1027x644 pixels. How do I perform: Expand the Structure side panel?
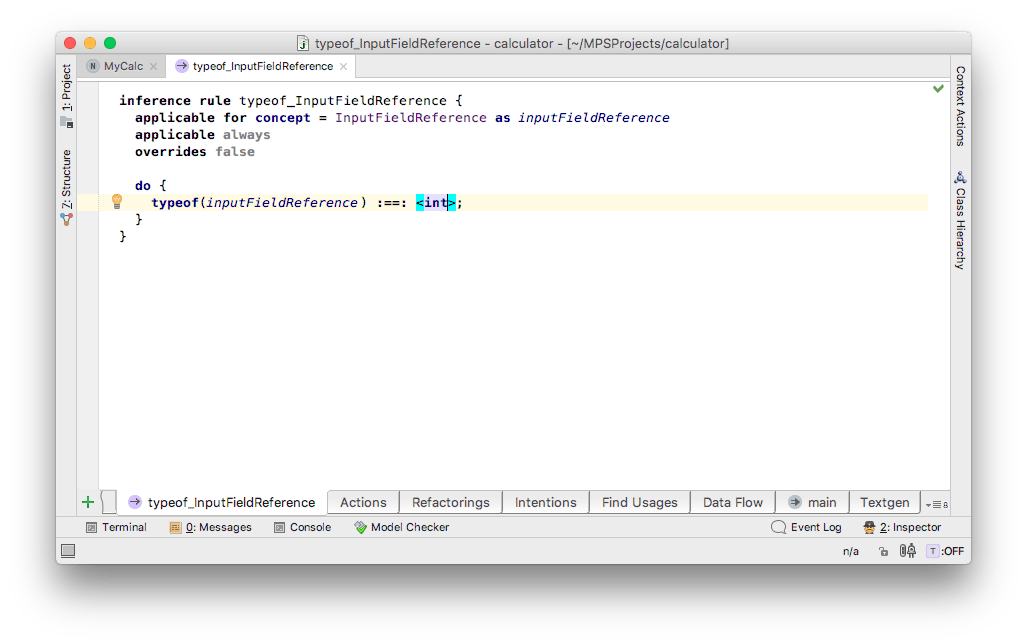pyautogui.click(x=66, y=185)
